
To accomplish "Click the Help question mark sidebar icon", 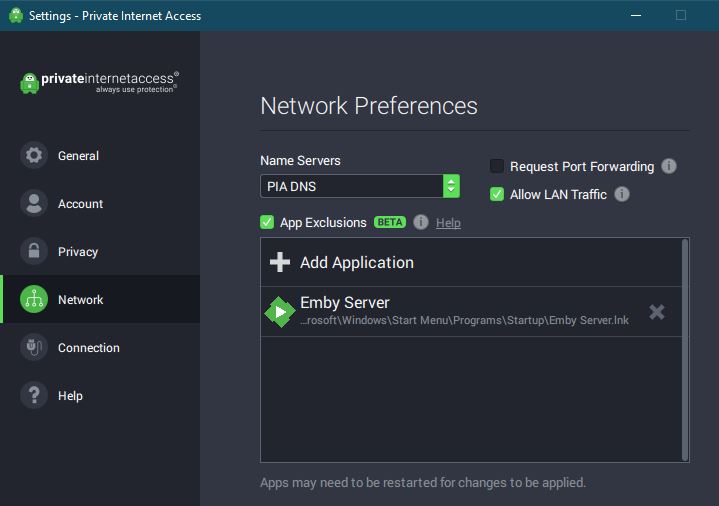I will [34, 396].
